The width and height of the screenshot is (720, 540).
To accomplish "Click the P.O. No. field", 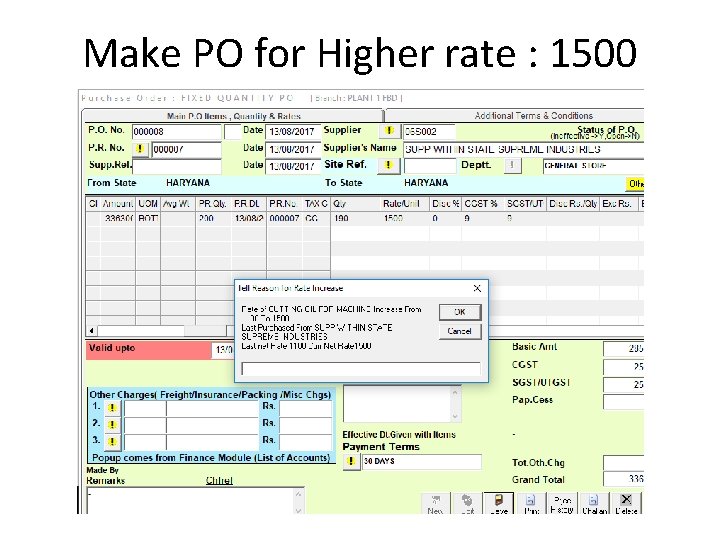I will click(x=176, y=132).
